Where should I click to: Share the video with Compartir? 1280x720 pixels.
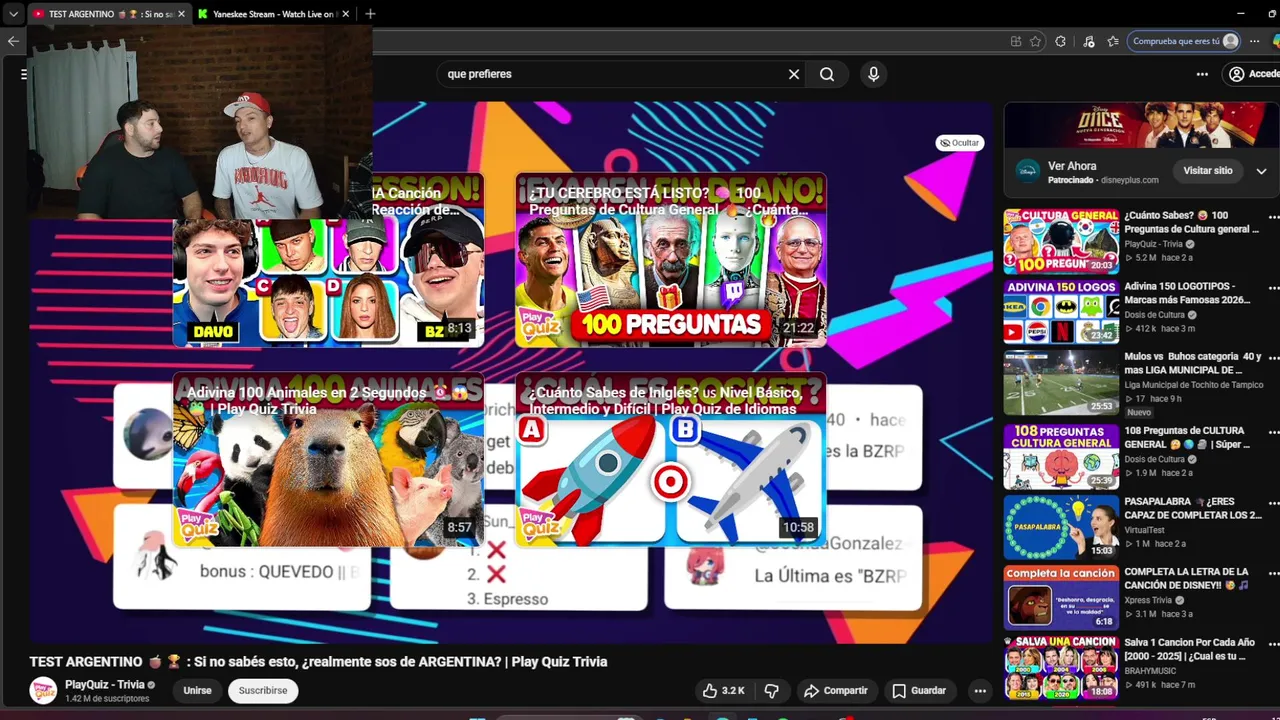coord(836,690)
